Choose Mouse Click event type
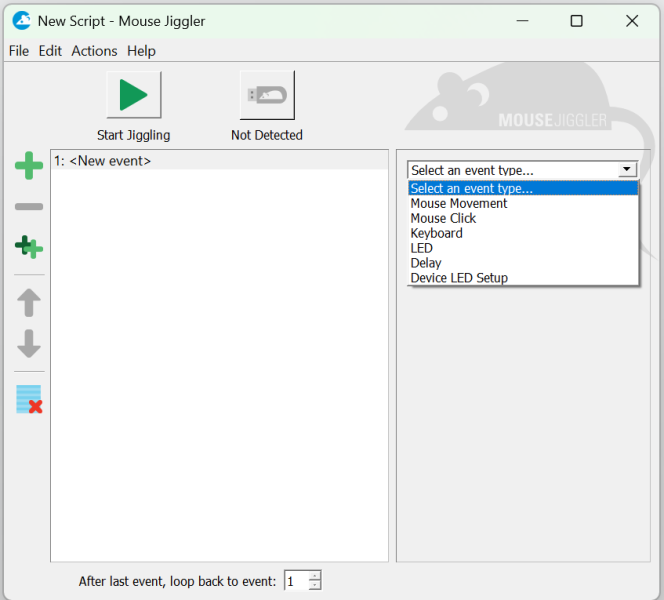This screenshot has height=600, width=664. [443, 218]
